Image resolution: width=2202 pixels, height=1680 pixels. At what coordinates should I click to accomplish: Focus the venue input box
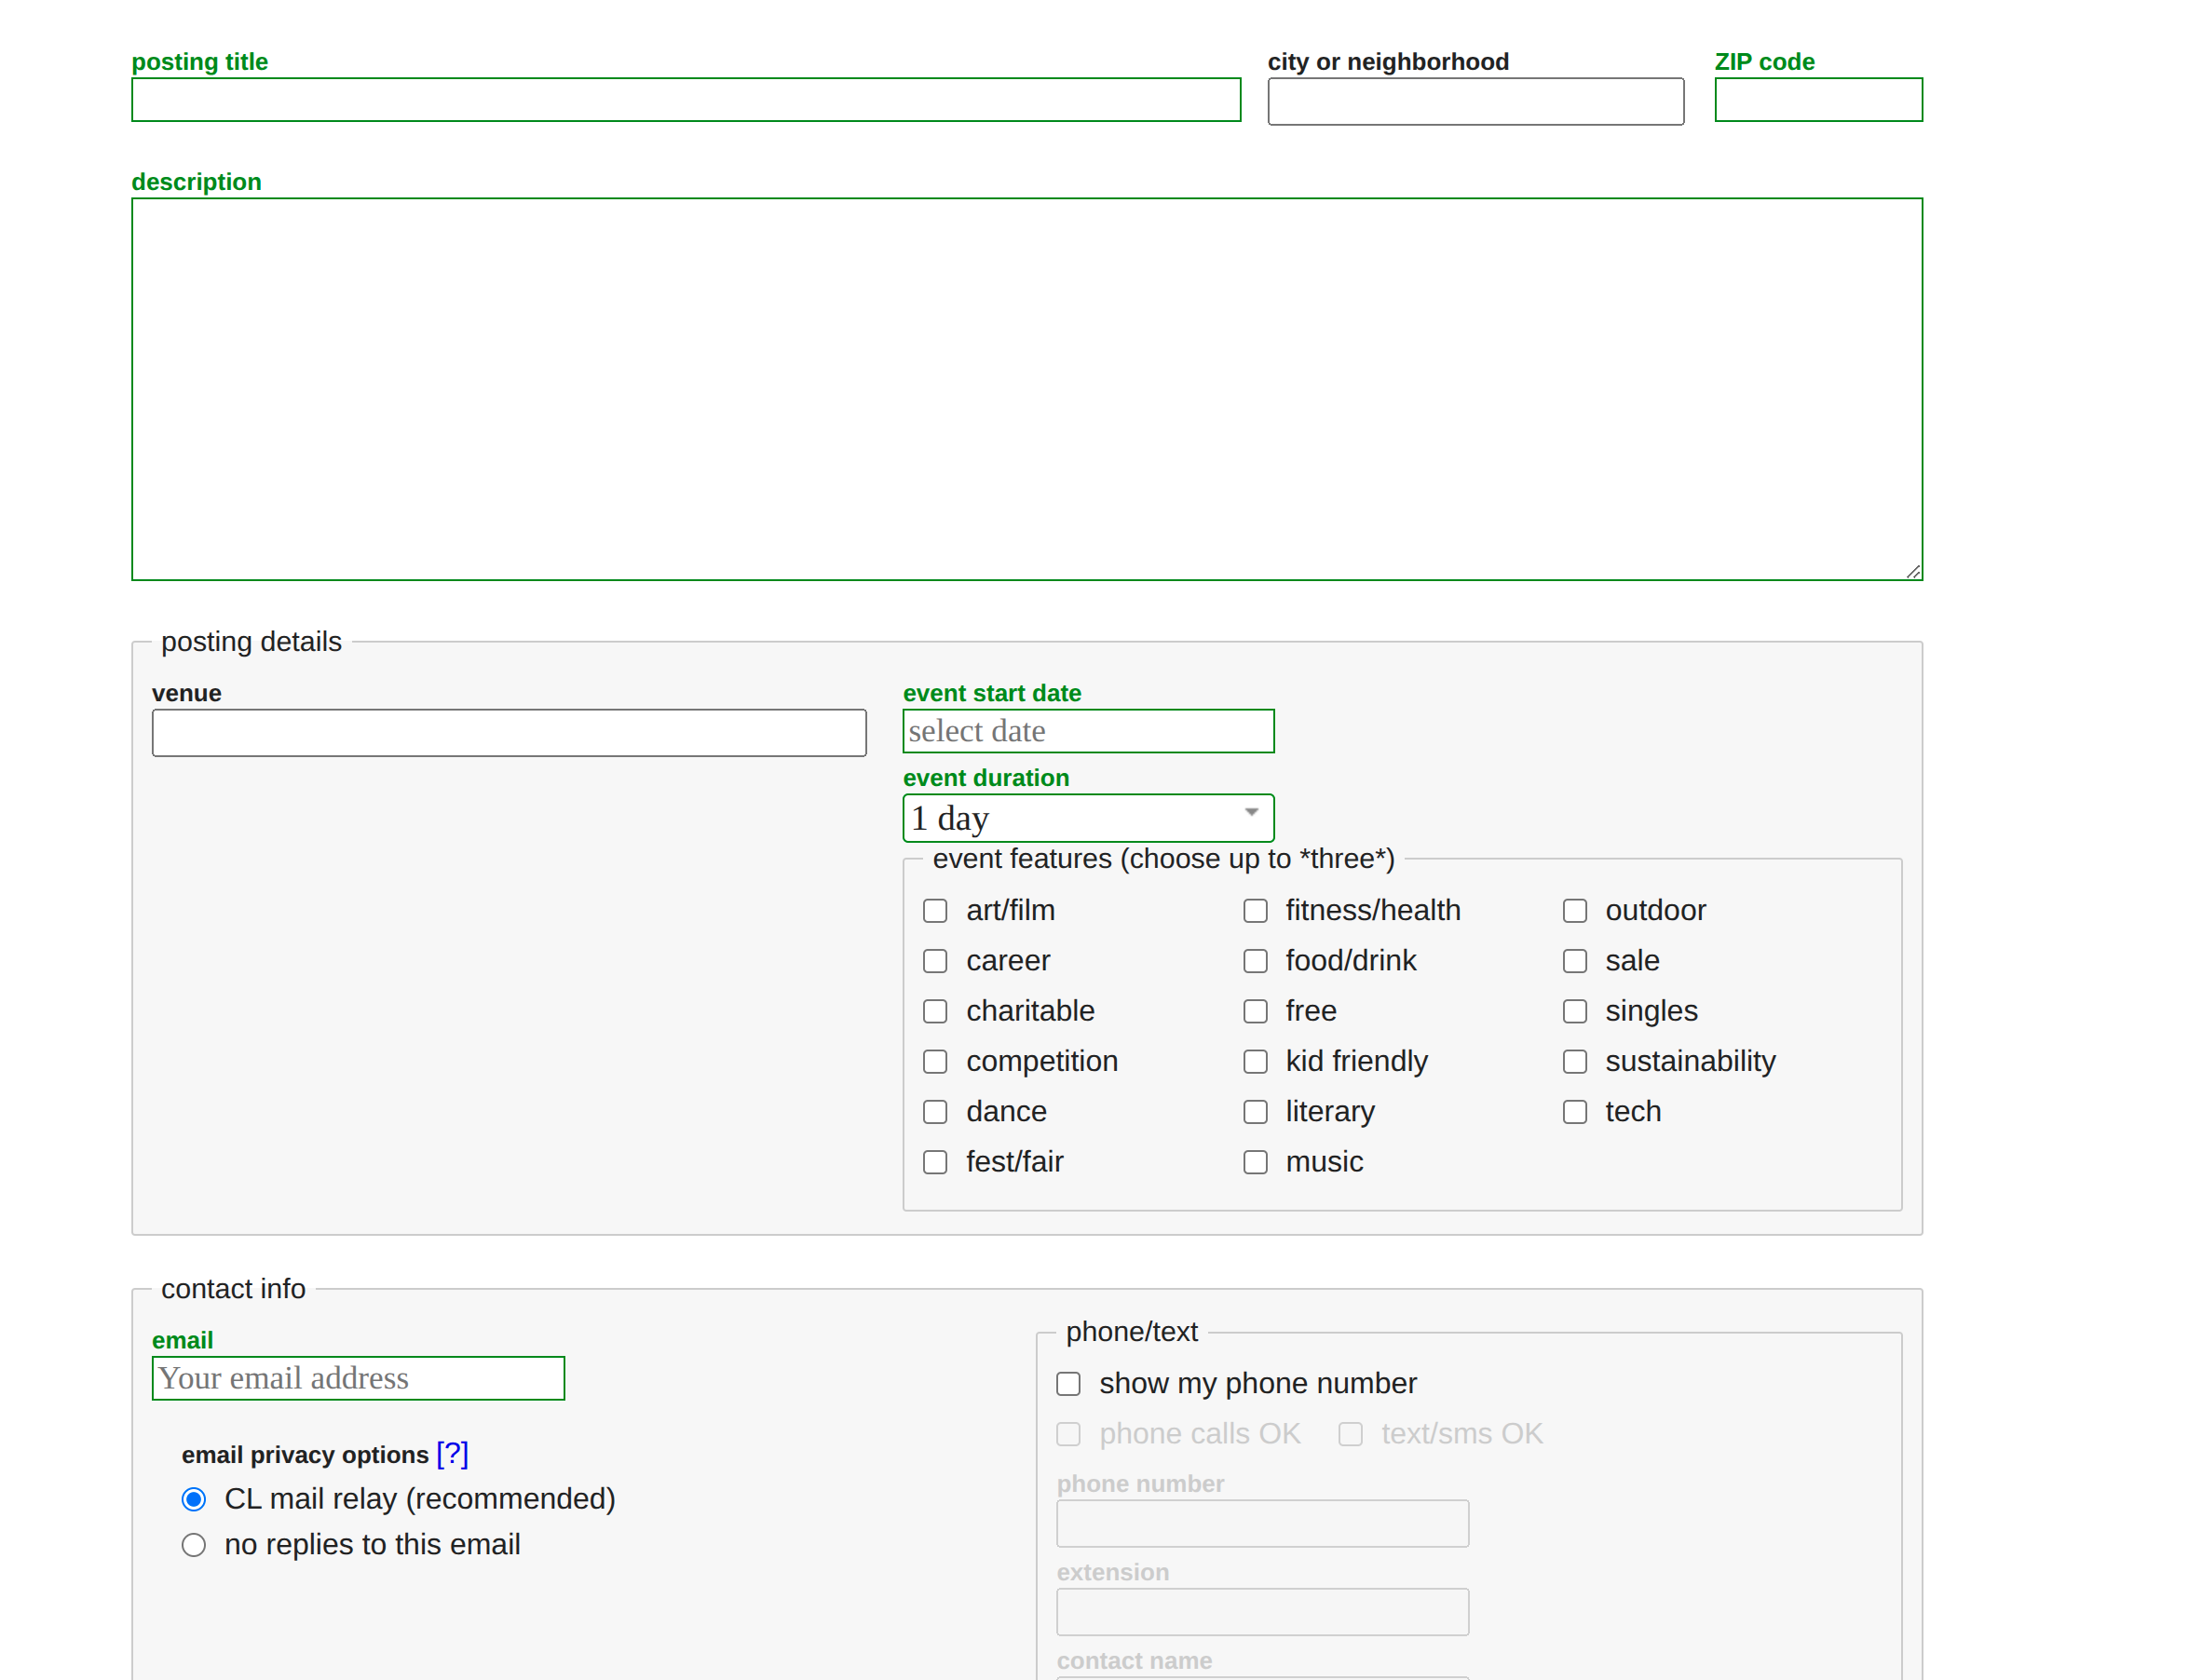(x=508, y=732)
